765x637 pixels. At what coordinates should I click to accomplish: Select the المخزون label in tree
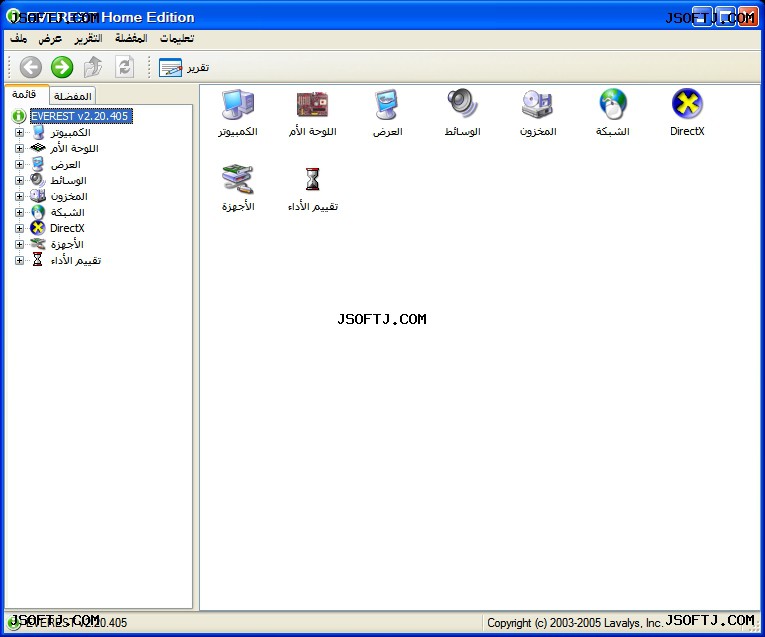tap(69, 197)
